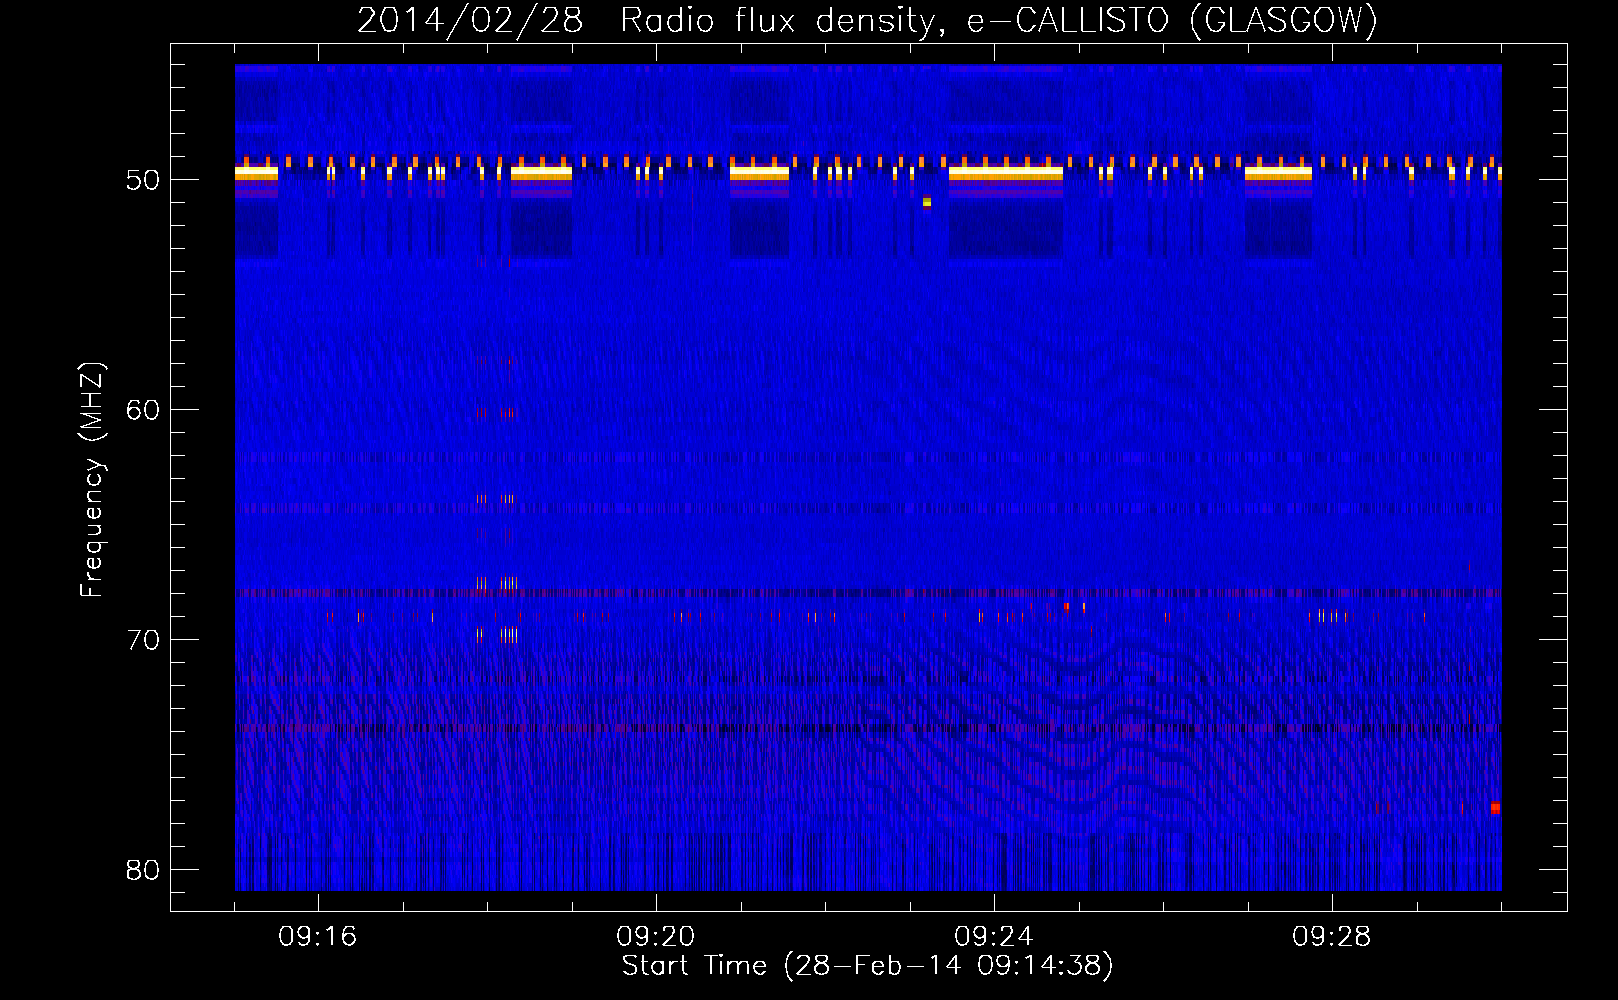Viewport: 1618px width, 1000px height.
Task: Click the small yellow spot just below 50 MHz
Action: click(927, 202)
